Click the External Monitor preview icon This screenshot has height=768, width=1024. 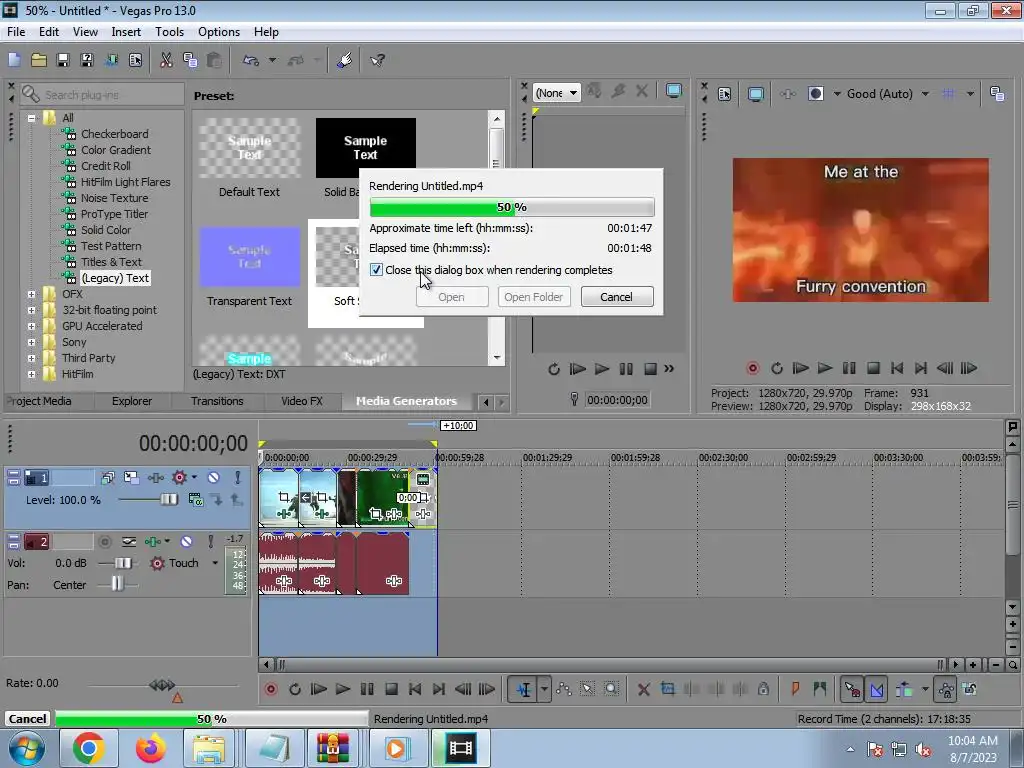756,94
